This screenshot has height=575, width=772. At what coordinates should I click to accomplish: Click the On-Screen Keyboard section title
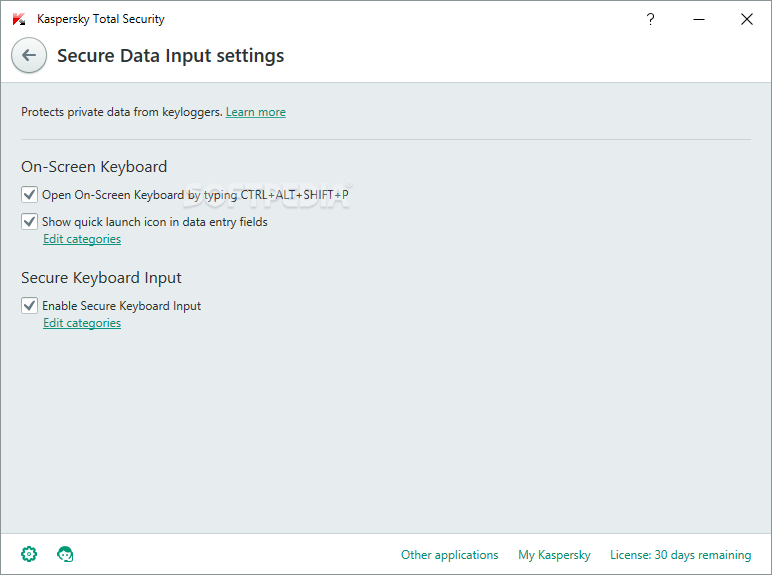[x=94, y=167]
